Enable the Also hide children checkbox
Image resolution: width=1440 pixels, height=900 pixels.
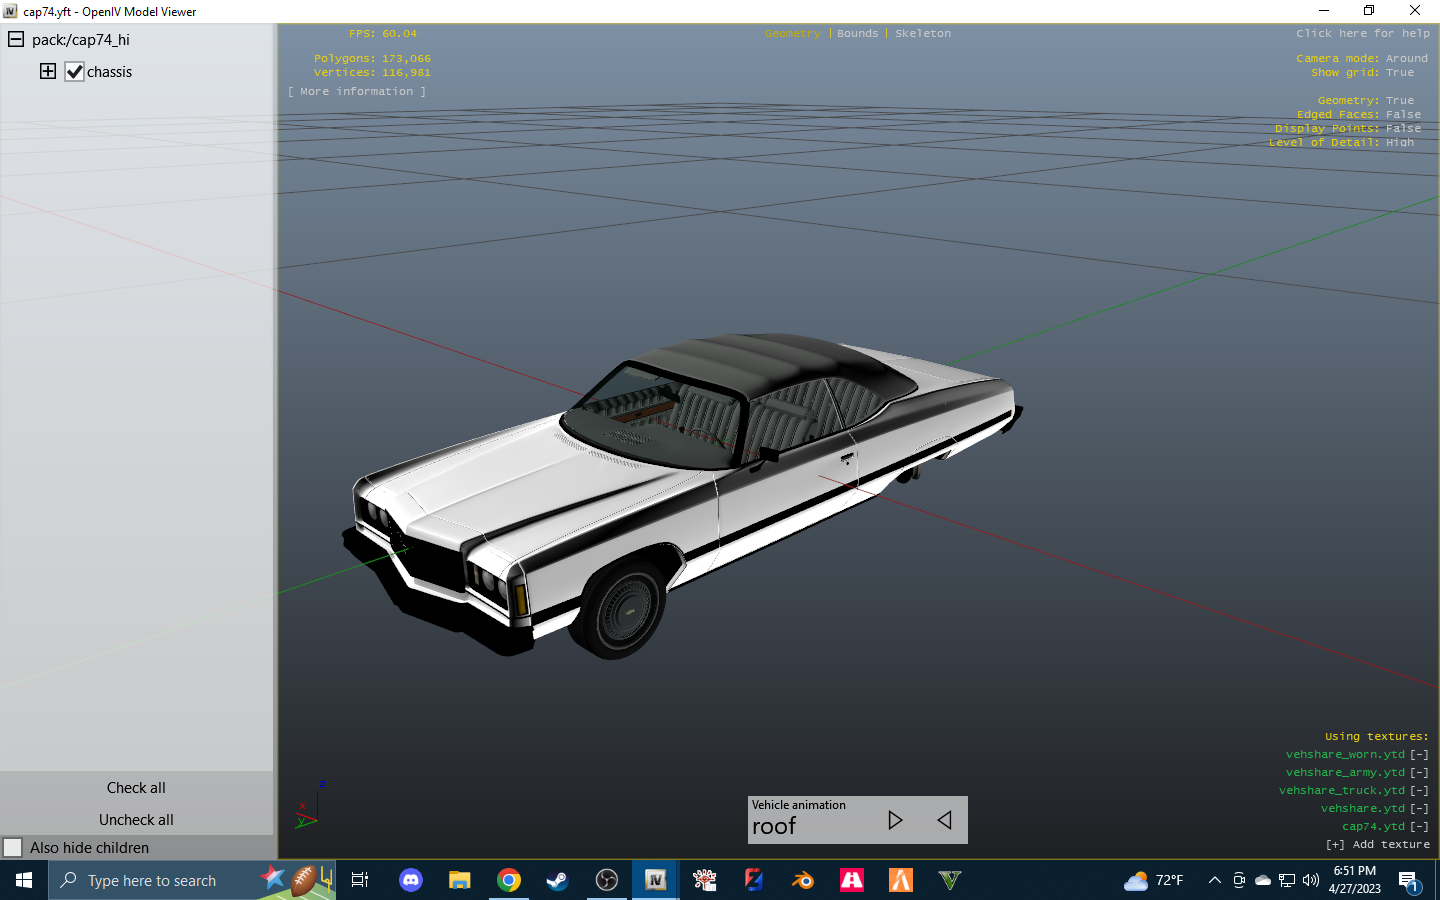pos(13,847)
